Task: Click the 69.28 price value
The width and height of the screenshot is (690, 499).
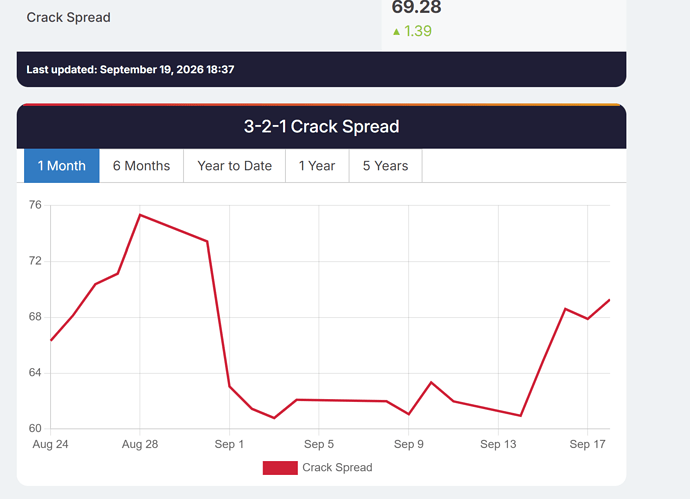Action: (x=416, y=7)
